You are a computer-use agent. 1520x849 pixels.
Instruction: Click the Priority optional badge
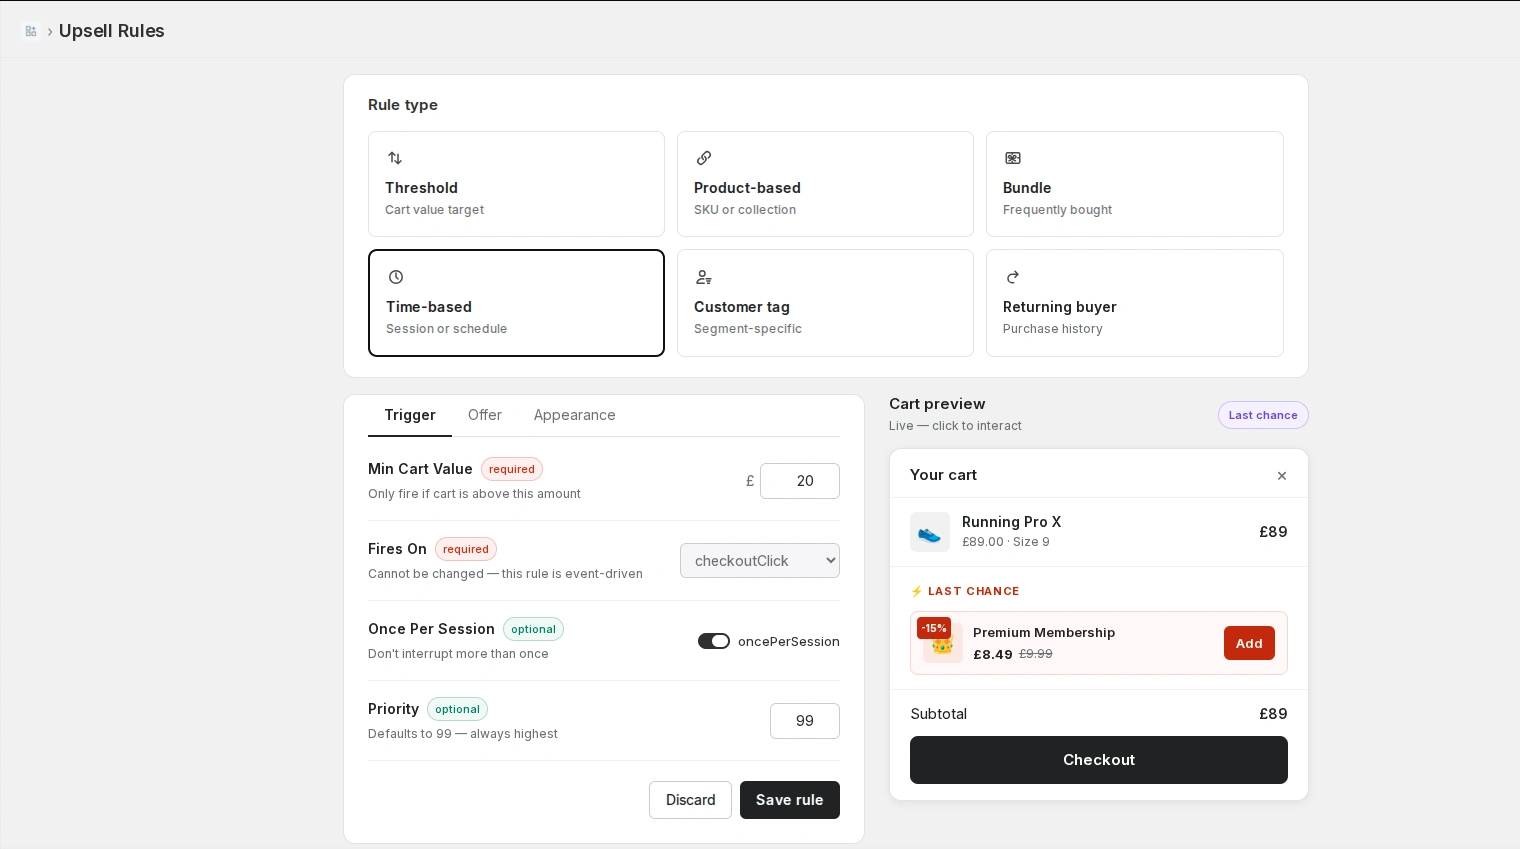coord(457,709)
